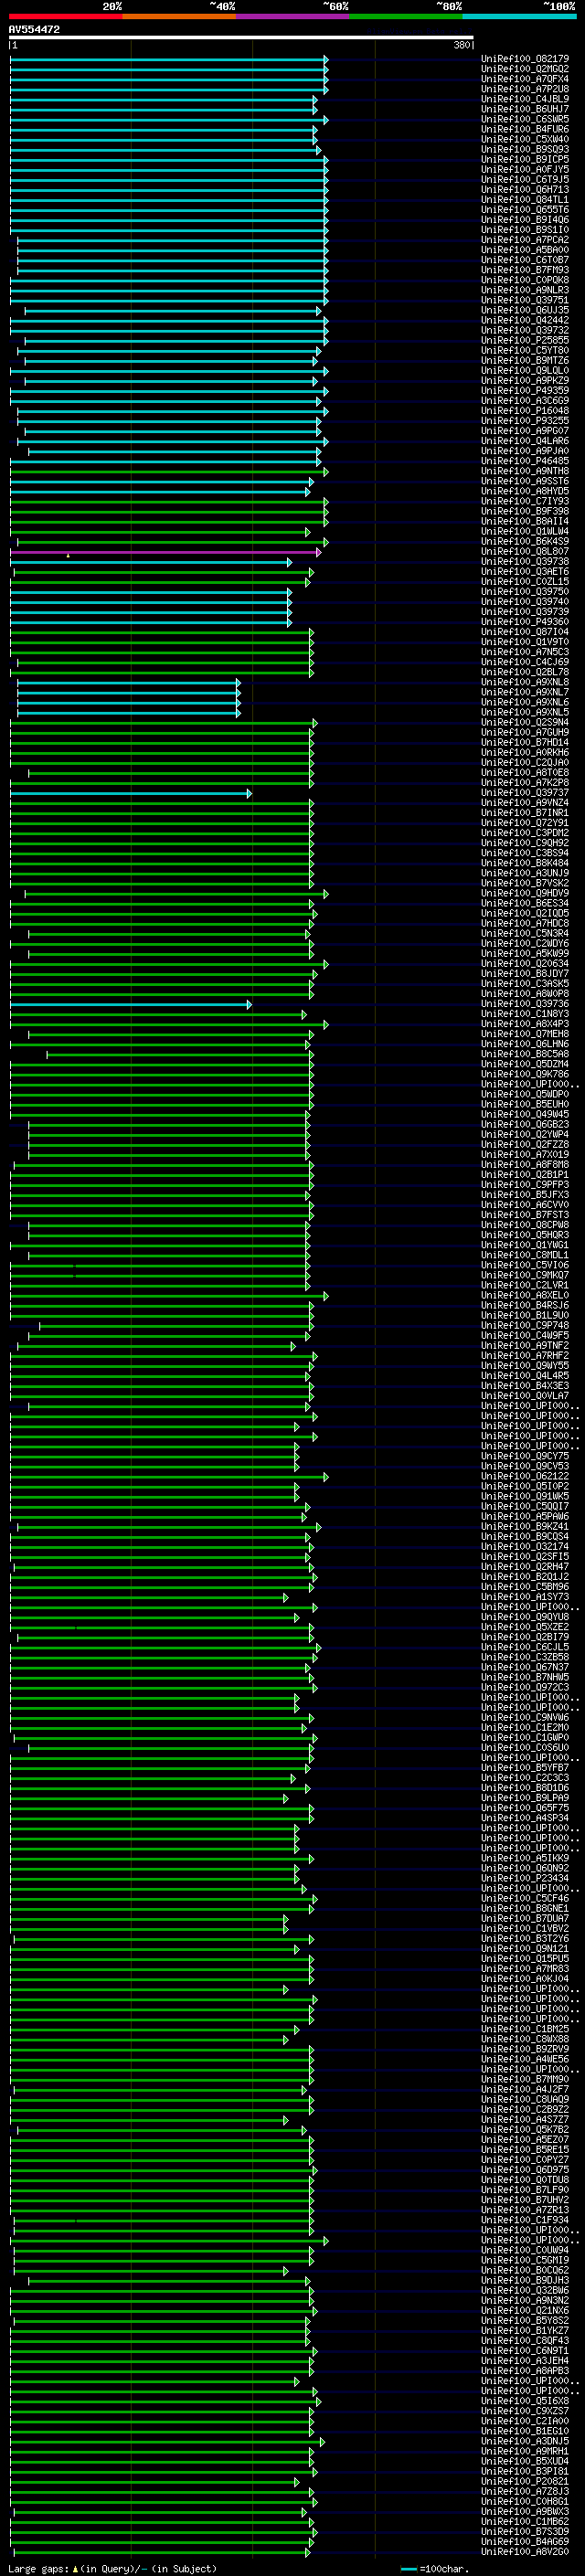
Task: Select hit label UniRef100_A8V2G0
Action: (x=525, y=2551)
